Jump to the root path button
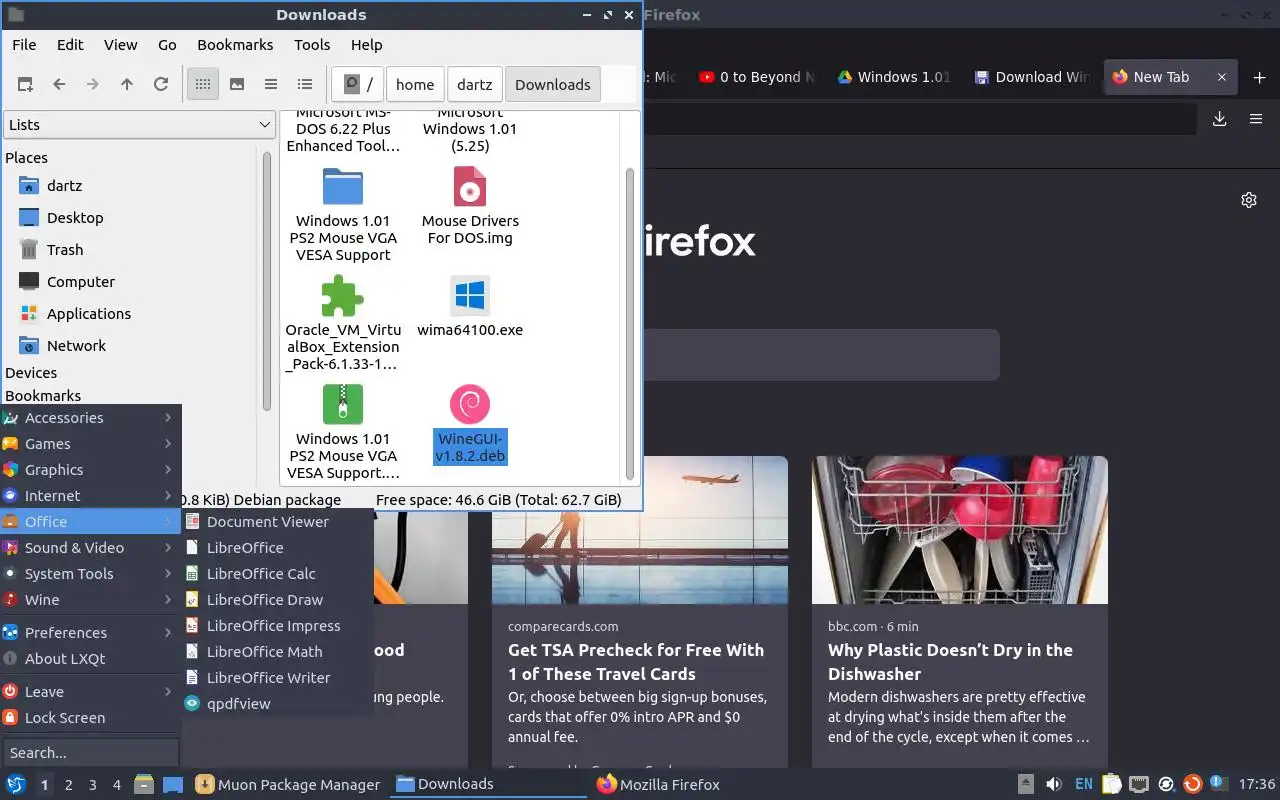 tap(358, 85)
